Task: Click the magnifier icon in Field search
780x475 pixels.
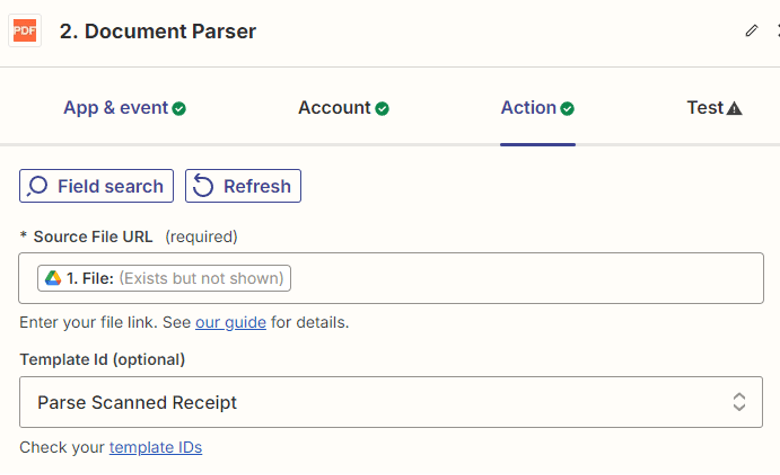Action: 38,186
